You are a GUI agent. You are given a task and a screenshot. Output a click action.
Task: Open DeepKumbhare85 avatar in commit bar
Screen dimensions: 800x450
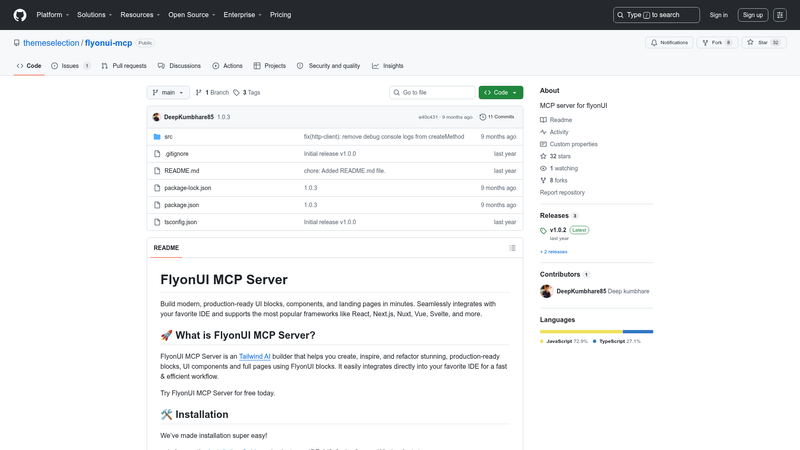point(157,117)
